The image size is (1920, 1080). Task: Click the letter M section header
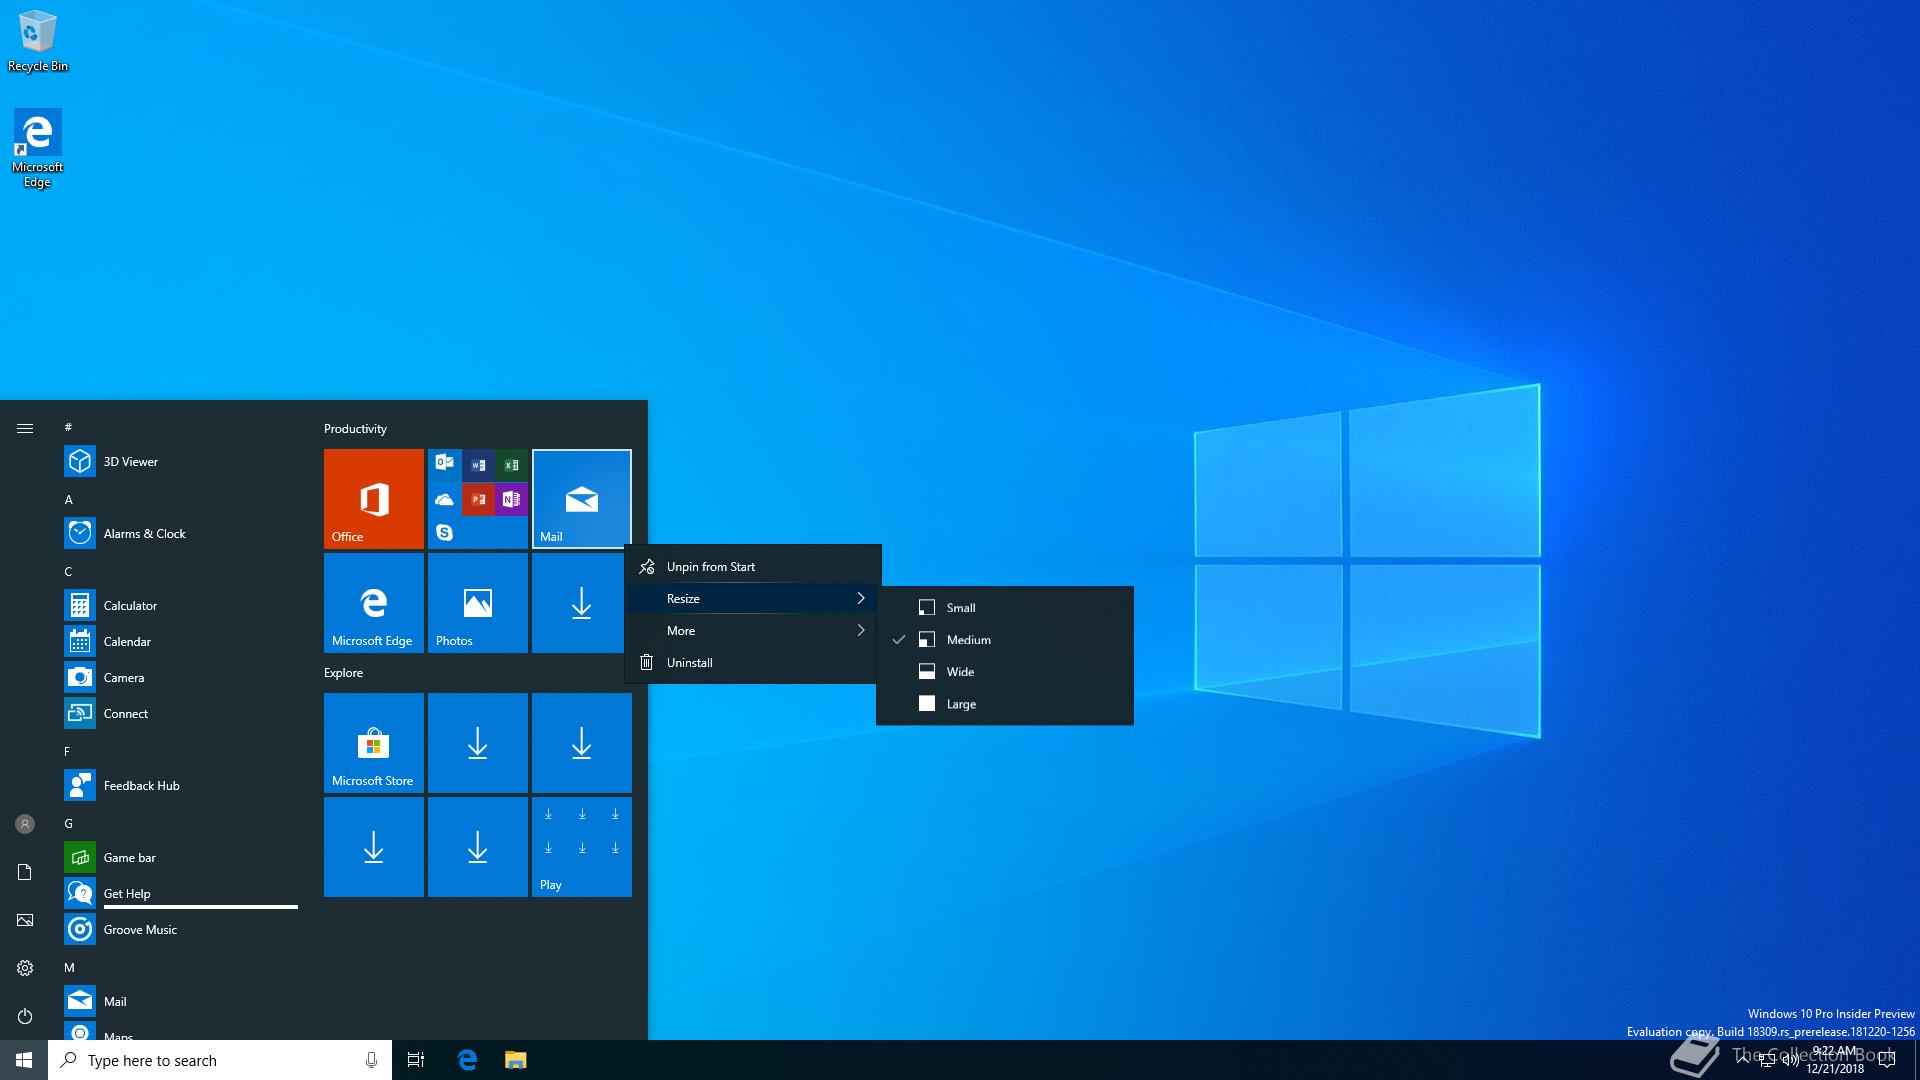70,967
